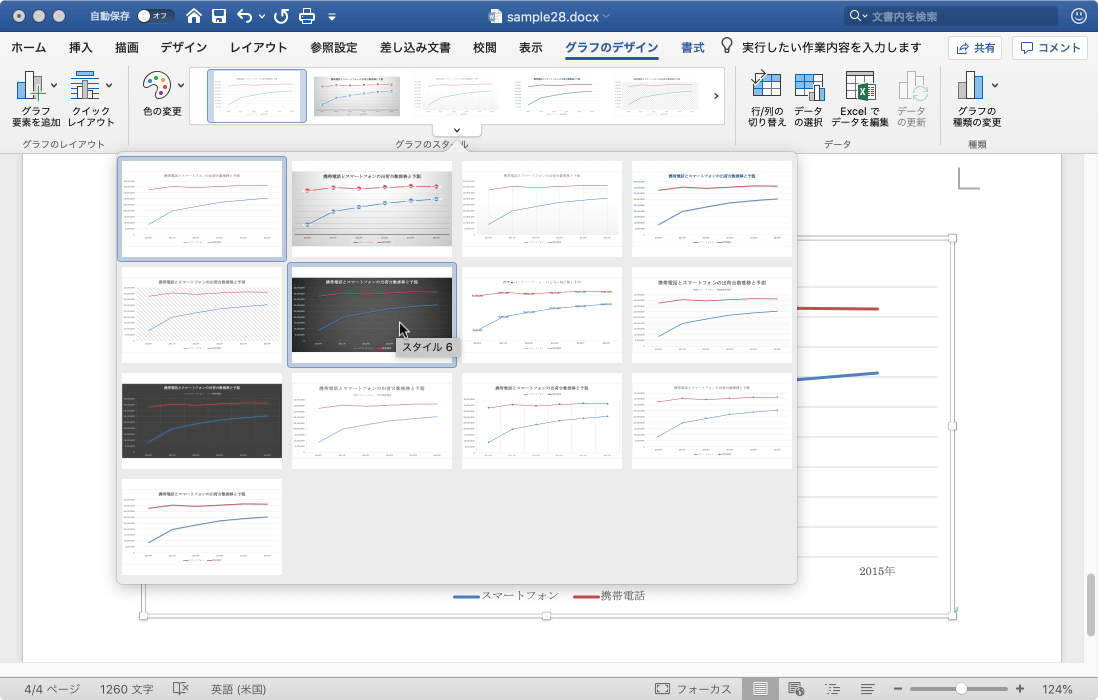Open the undo history dropdown arrow
This screenshot has height=700, width=1098.
pyautogui.click(x=262, y=16)
